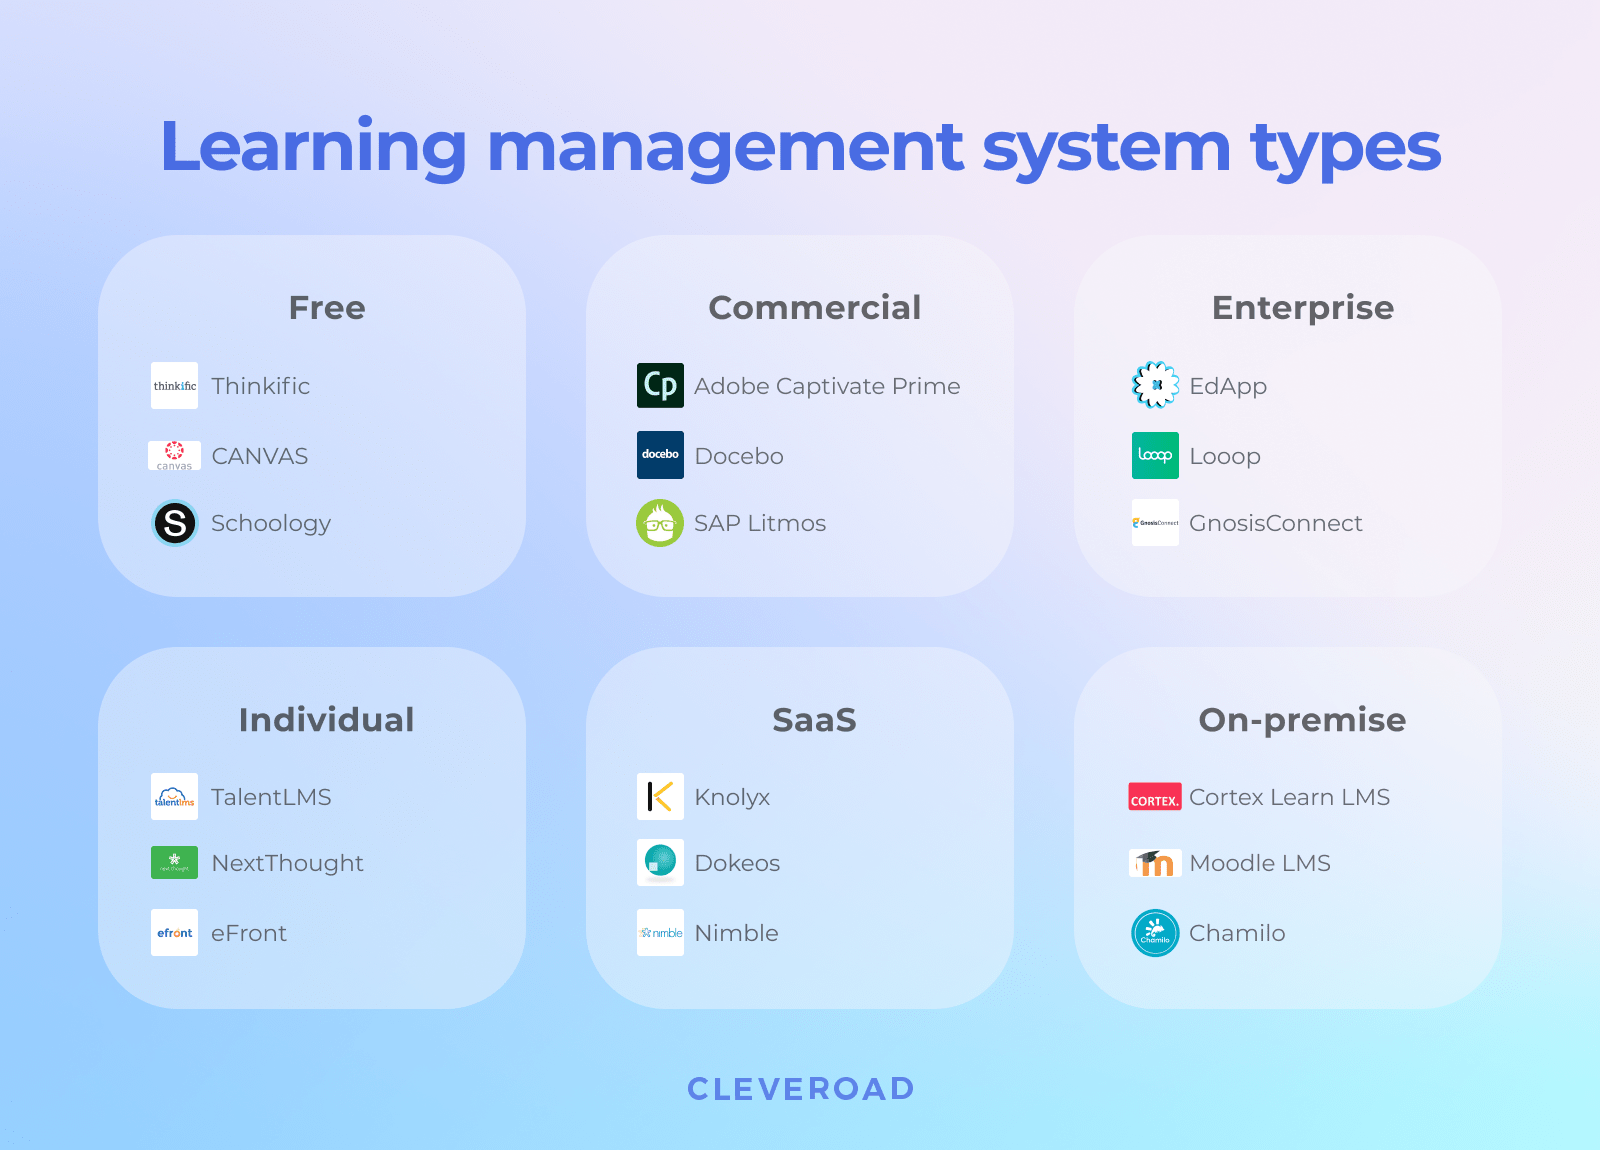Click the red Cortex logo

[1155, 796]
